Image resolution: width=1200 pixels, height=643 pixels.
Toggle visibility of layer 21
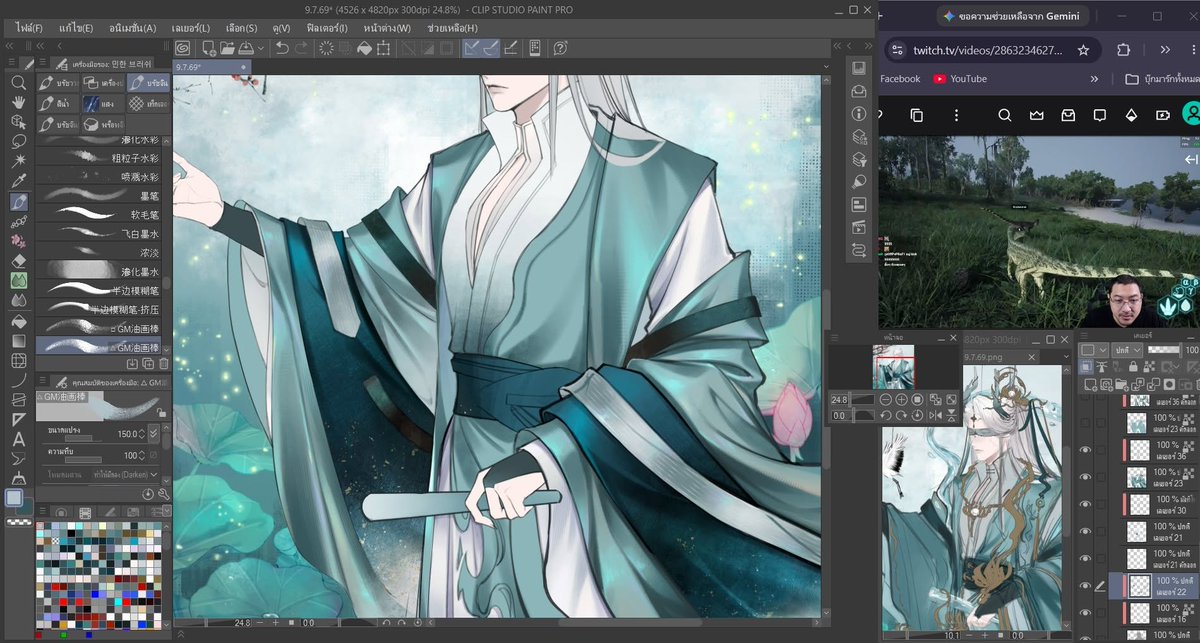1086,531
